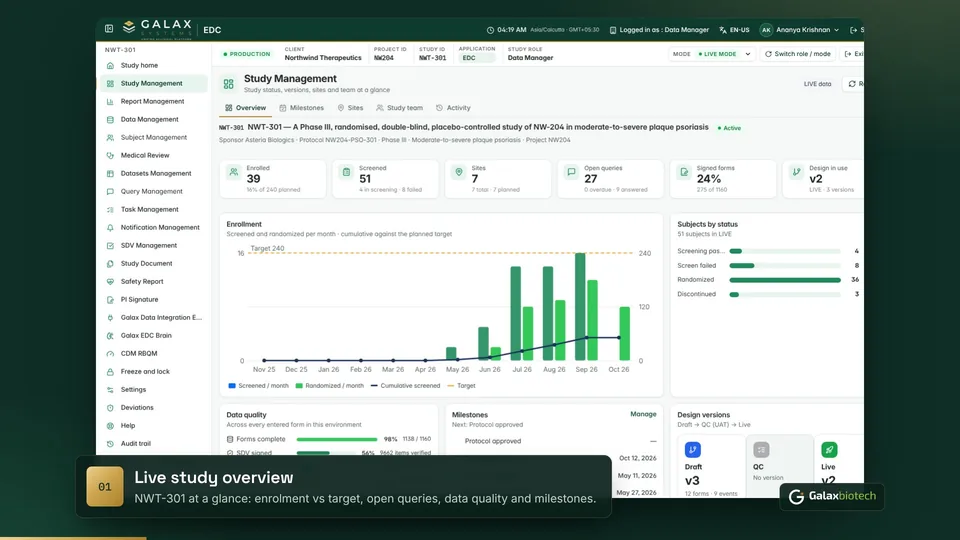Viewport: 960px width, 540px height.
Task: Toggle Screened / month legend
Action: pos(258,386)
